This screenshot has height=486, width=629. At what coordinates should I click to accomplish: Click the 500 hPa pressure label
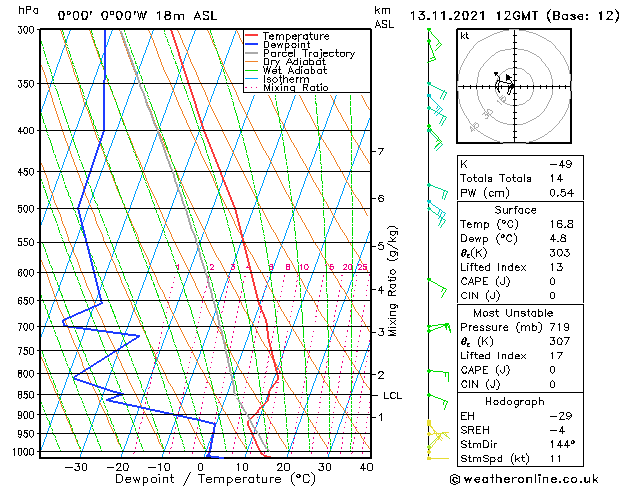click(28, 209)
